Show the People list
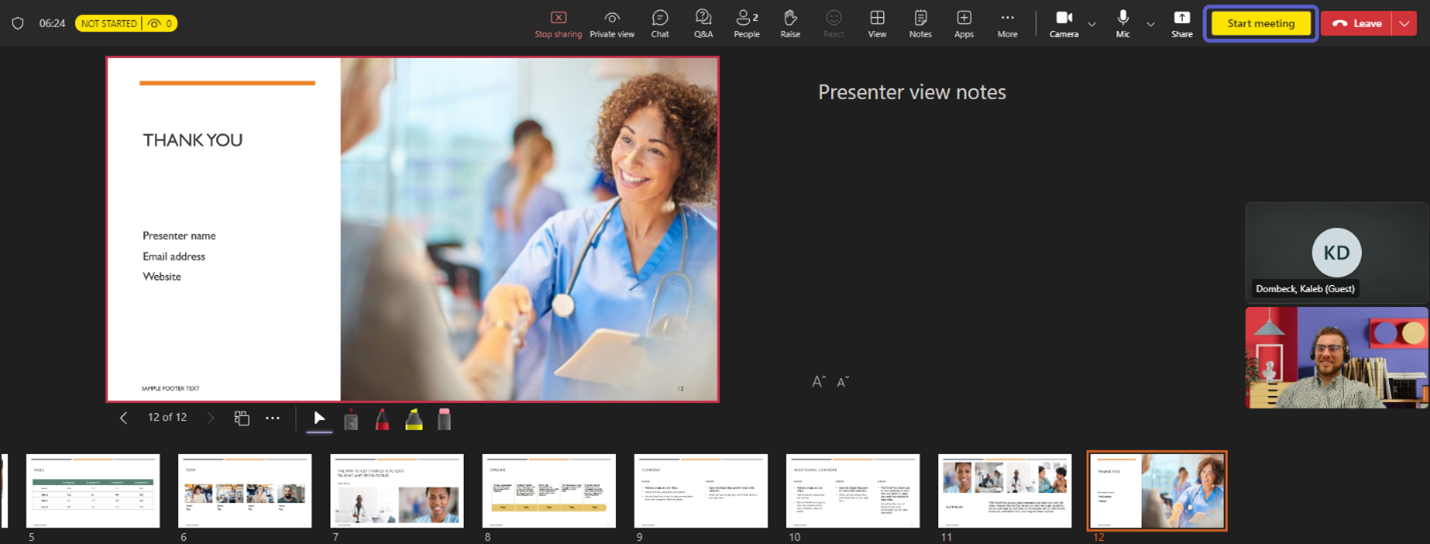The width and height of the screenshot is (1430, 544). [x=746, y=24]
